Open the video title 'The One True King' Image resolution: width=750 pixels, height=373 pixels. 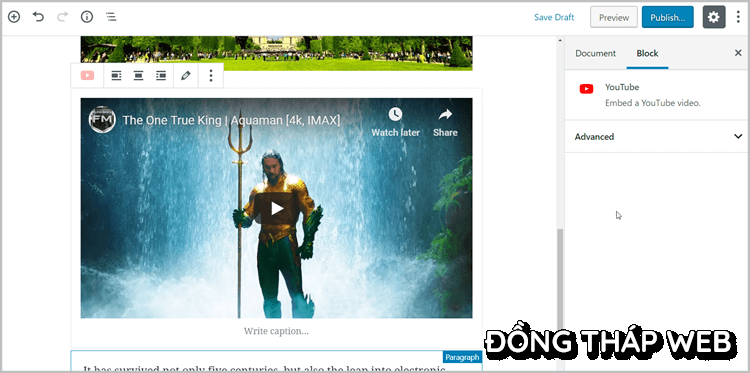click(x=231, y=120)
